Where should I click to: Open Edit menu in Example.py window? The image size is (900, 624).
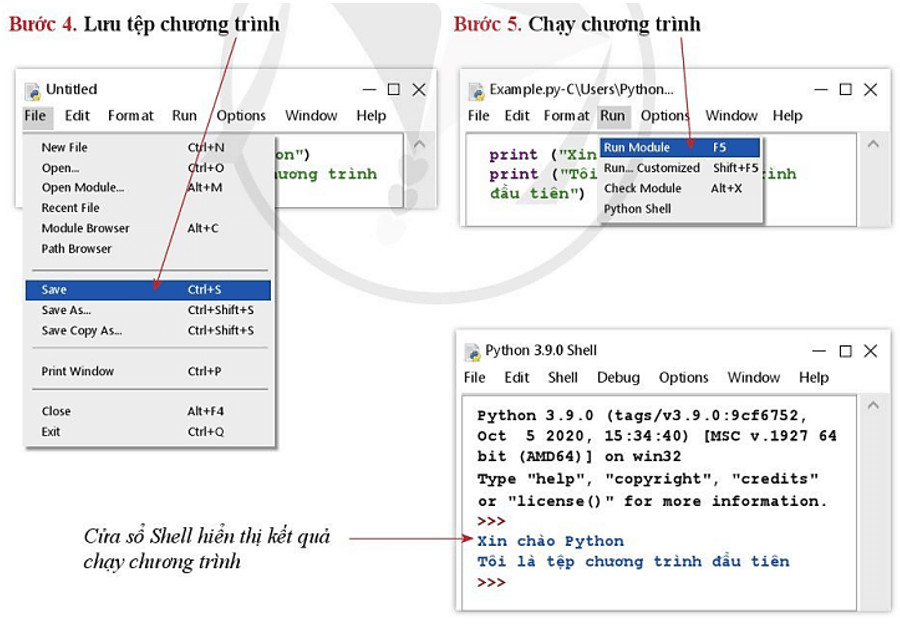click(517, 115)
